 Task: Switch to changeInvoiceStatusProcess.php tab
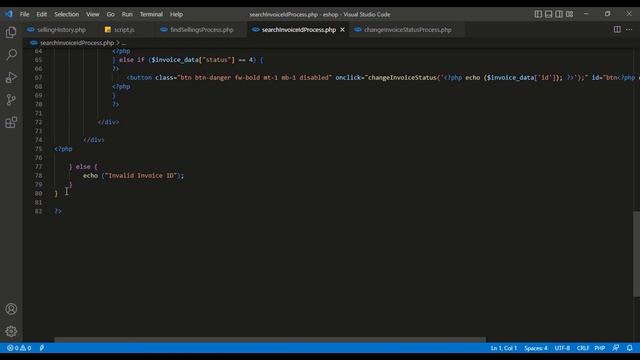[407, 30]
